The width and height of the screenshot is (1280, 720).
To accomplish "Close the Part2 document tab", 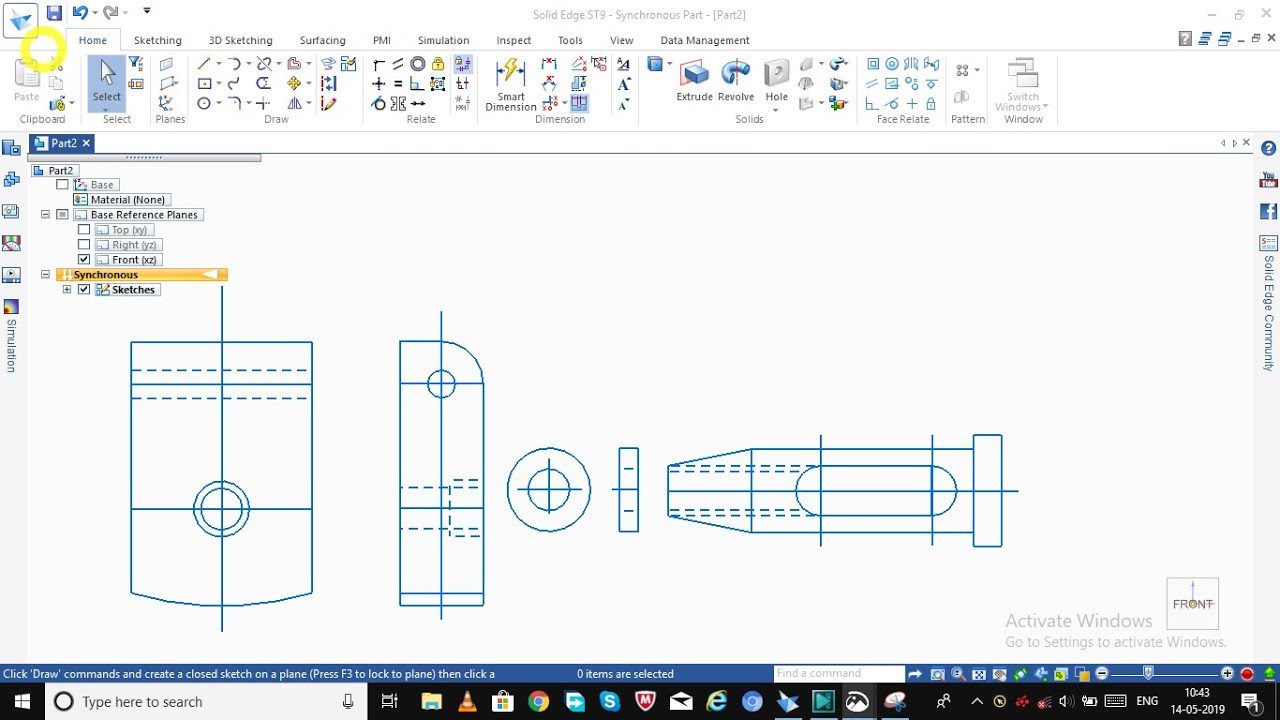I will (86, 143).
